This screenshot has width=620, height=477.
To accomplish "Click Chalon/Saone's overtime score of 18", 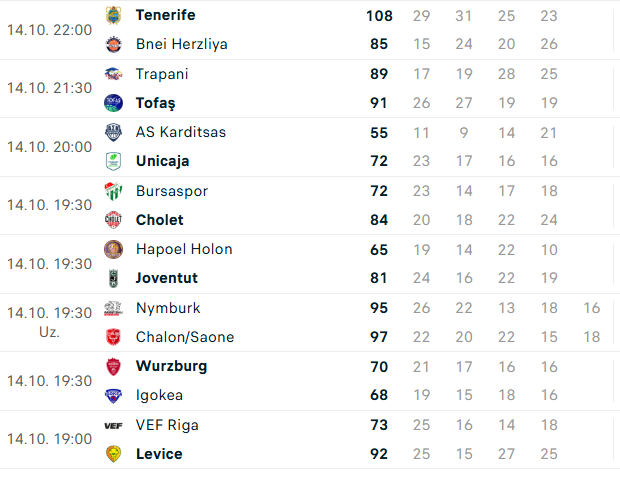I will 592,337.
